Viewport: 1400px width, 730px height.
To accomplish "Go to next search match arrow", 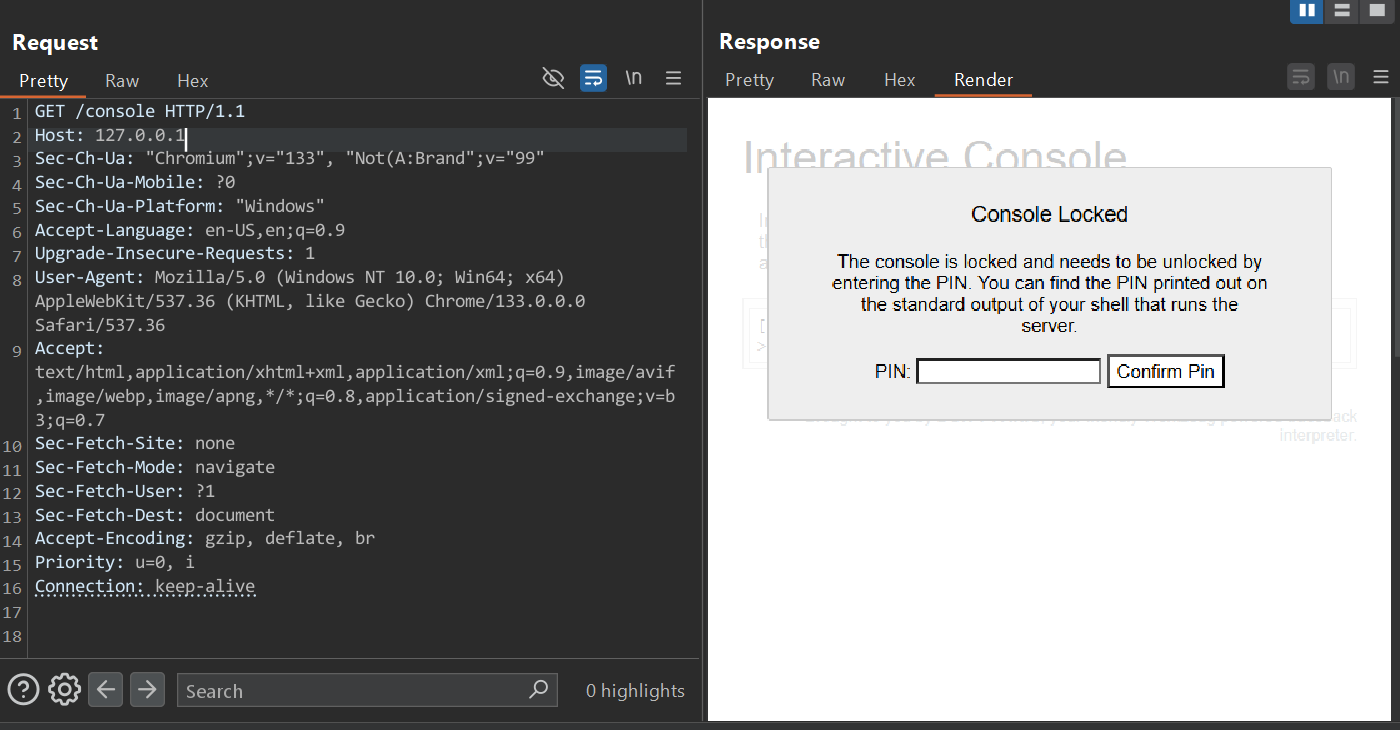I will pos(147,689).
